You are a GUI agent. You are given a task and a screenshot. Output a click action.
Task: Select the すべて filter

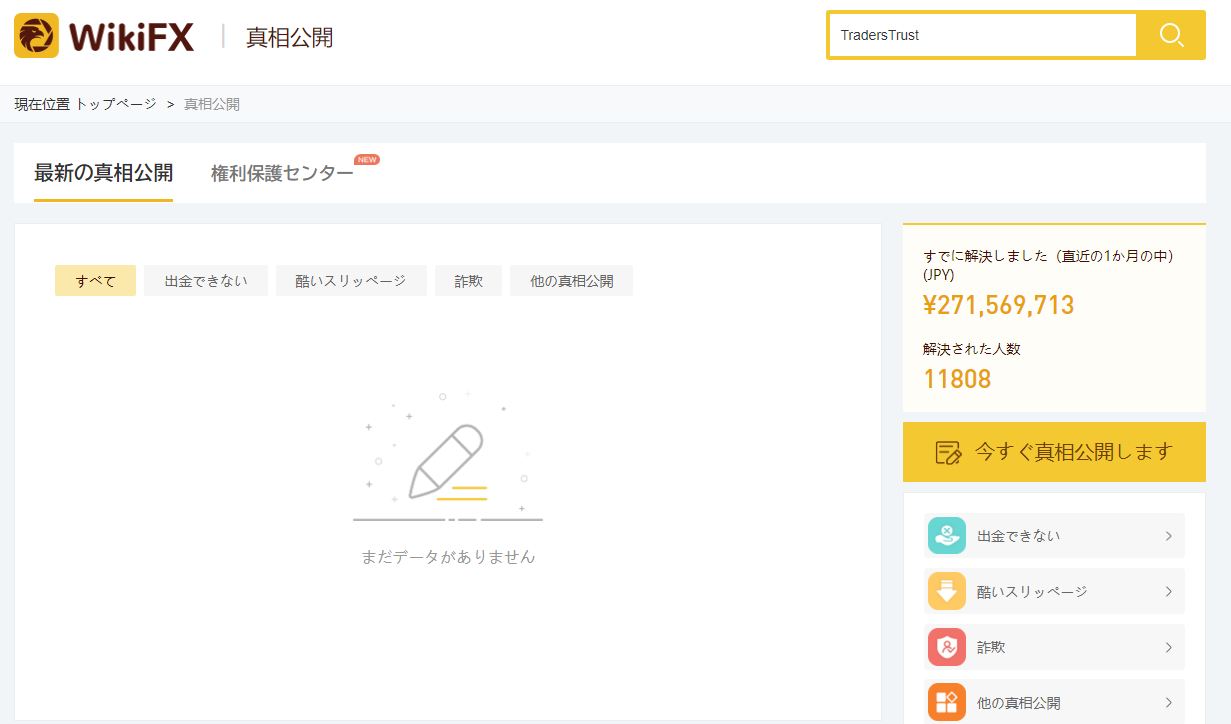tap(95, 281)
